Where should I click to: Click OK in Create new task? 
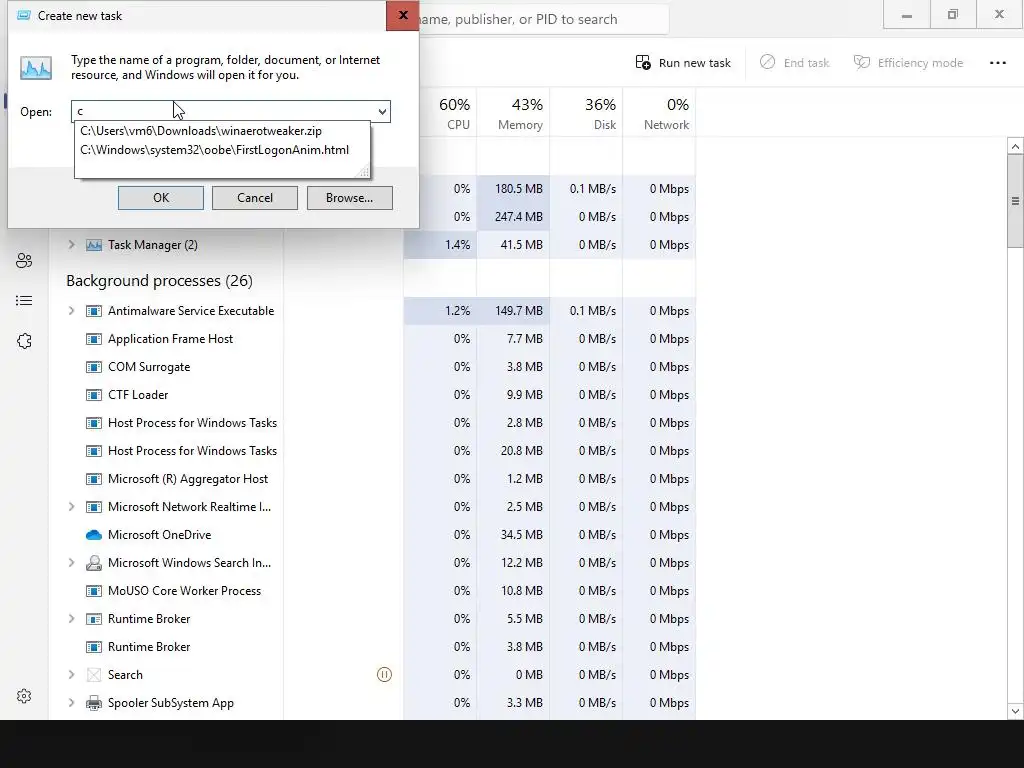pyautogui.click(x=161, y=198)
